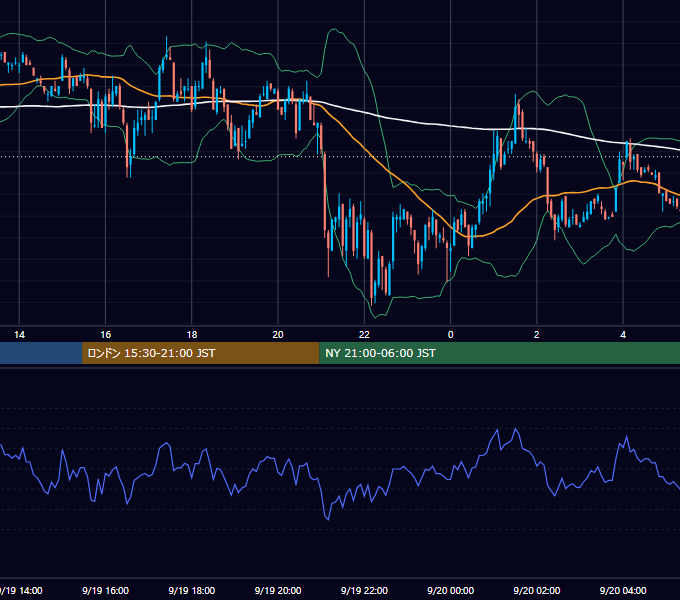Click the blue session bar before ロンドン
Screen dimensions: 680x600
pyautogui.click(x=41, y=353)
